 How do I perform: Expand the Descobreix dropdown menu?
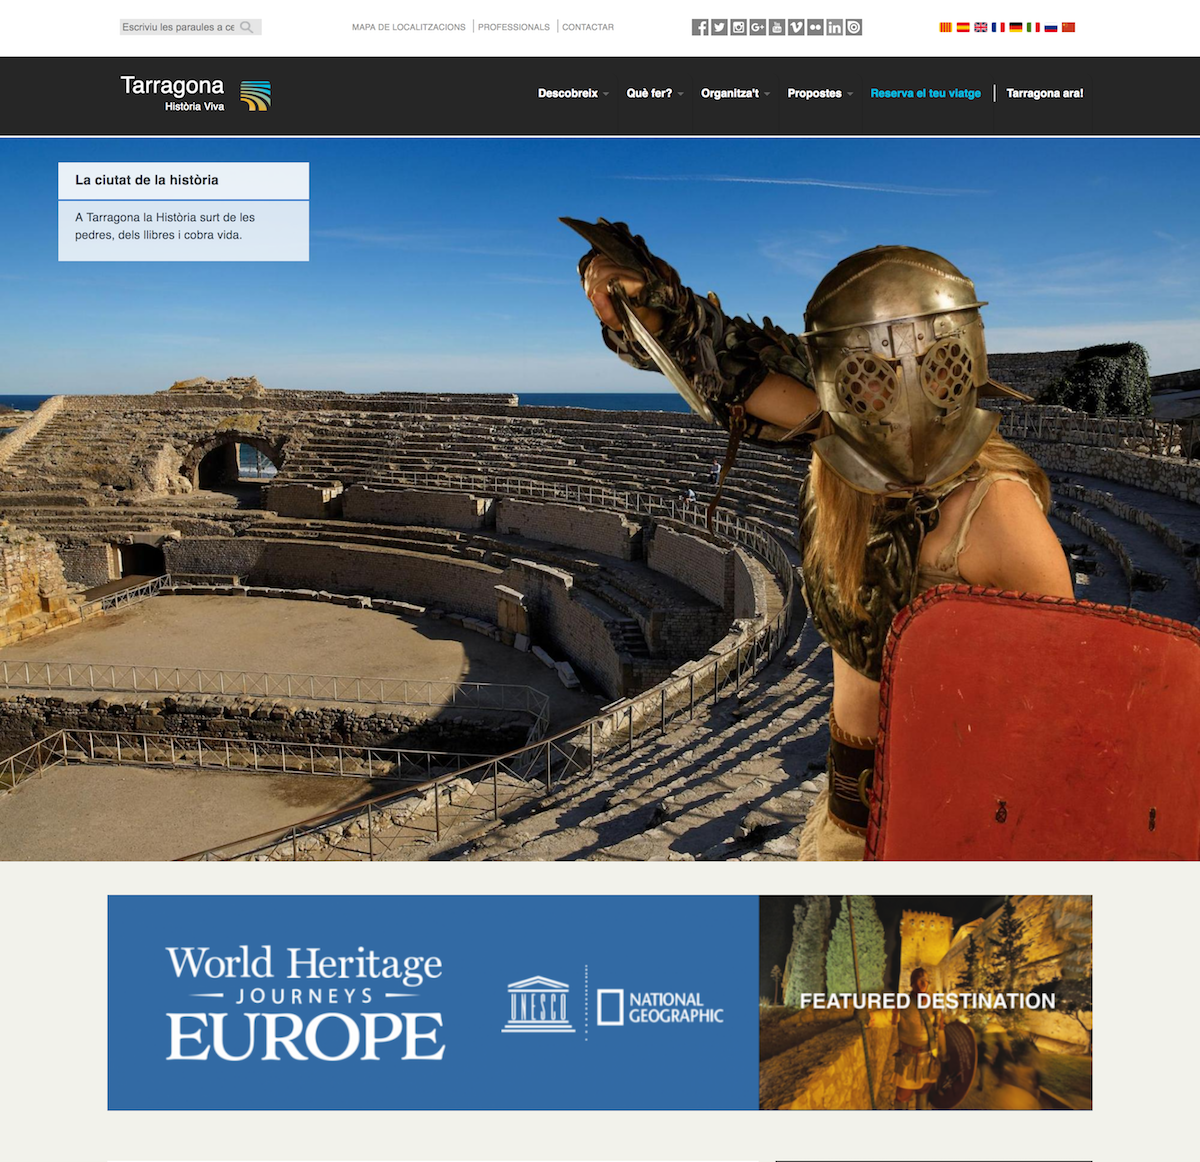[x=572, y=93]
